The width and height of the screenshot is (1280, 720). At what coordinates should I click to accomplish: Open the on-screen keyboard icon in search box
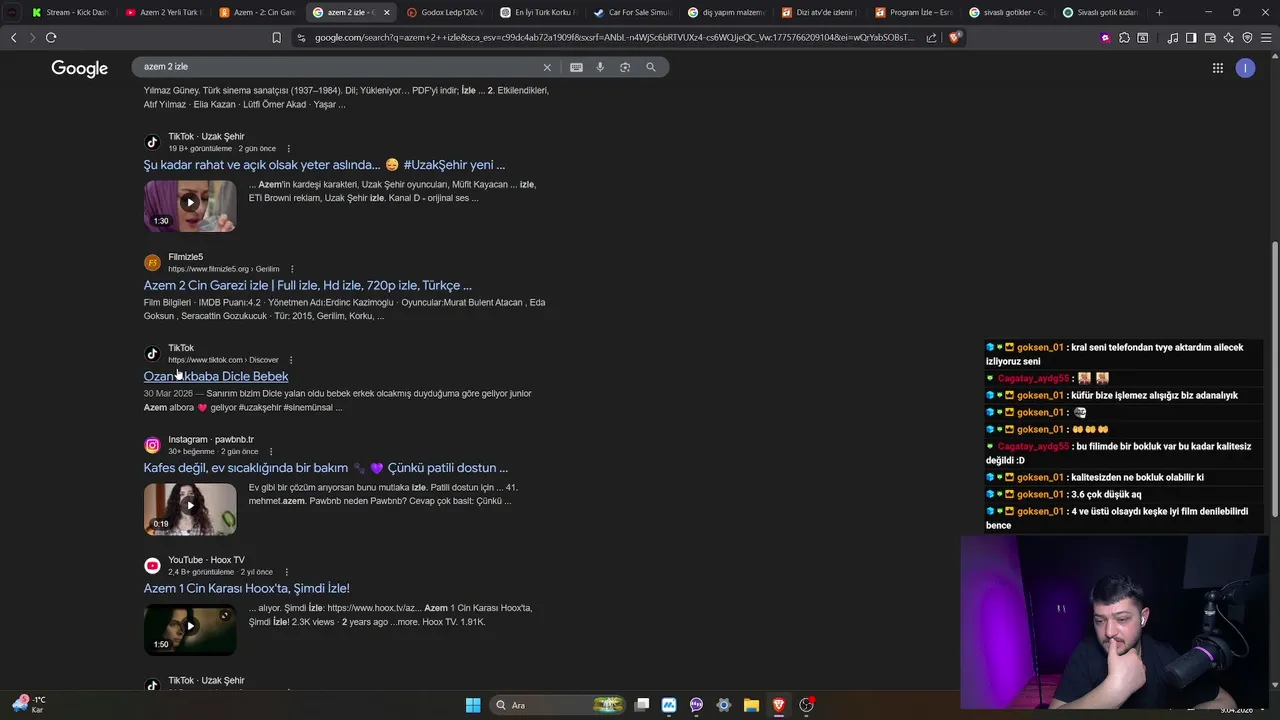[x=576, y=67]
